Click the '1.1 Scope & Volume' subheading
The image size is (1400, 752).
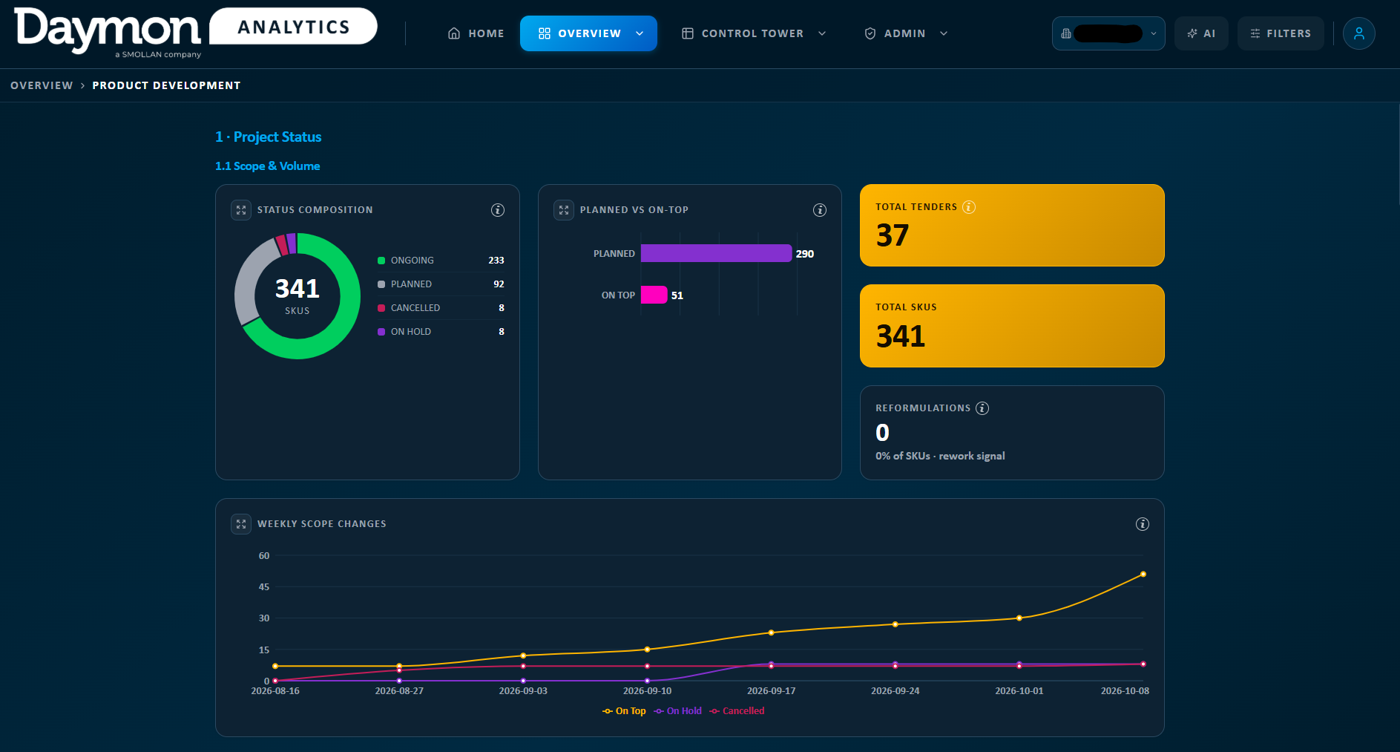(x=267, y=166)
